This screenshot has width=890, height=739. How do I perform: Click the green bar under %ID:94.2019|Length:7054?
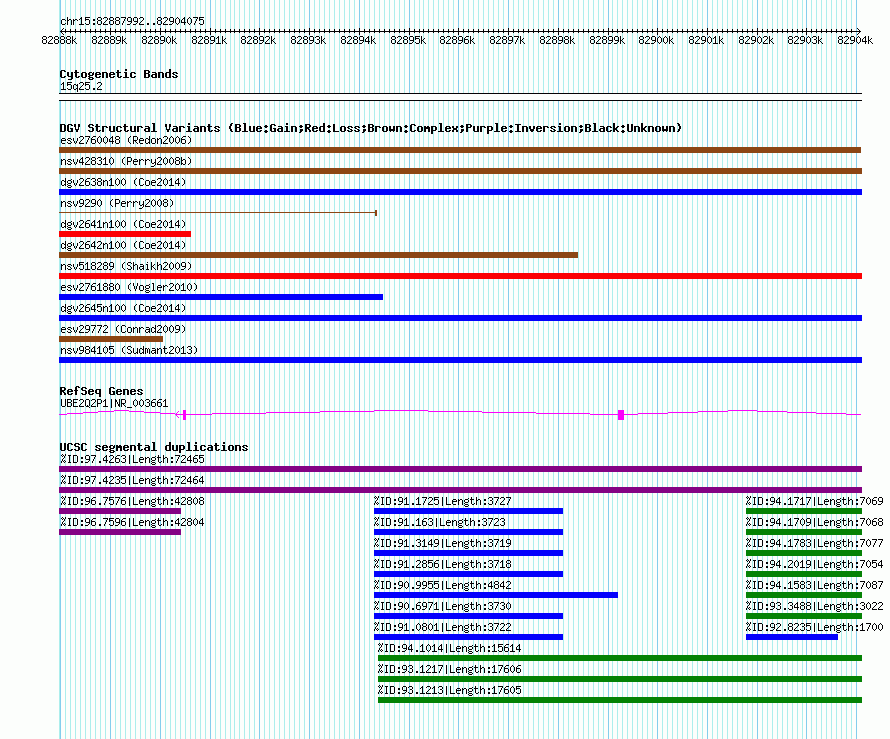(x=804, y=574)
